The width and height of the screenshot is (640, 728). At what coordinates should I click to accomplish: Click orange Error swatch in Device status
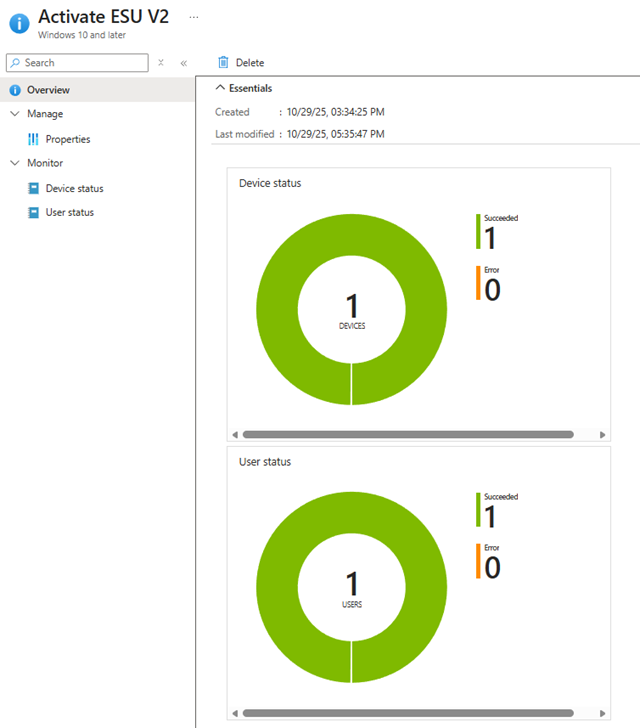pyautogui.click(x=478, y=283)
